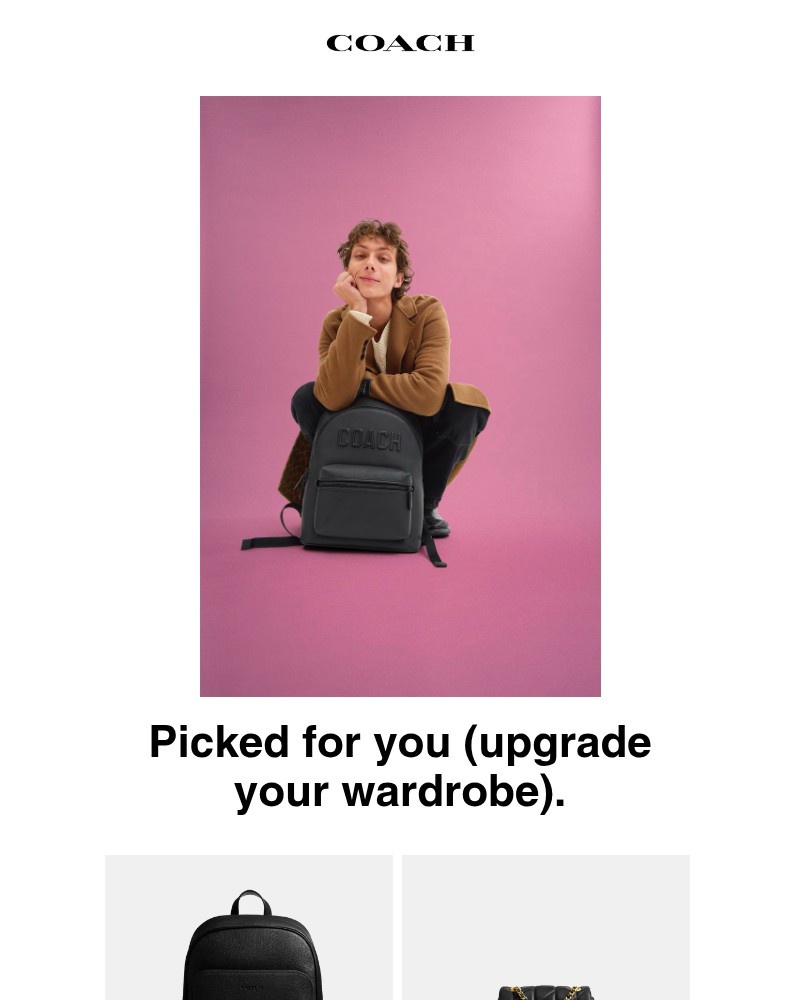Click the model's black boot
Image resolution: width=800 pixels, height=1000 pixels.
pyautogui.click(x=436, y=522)
